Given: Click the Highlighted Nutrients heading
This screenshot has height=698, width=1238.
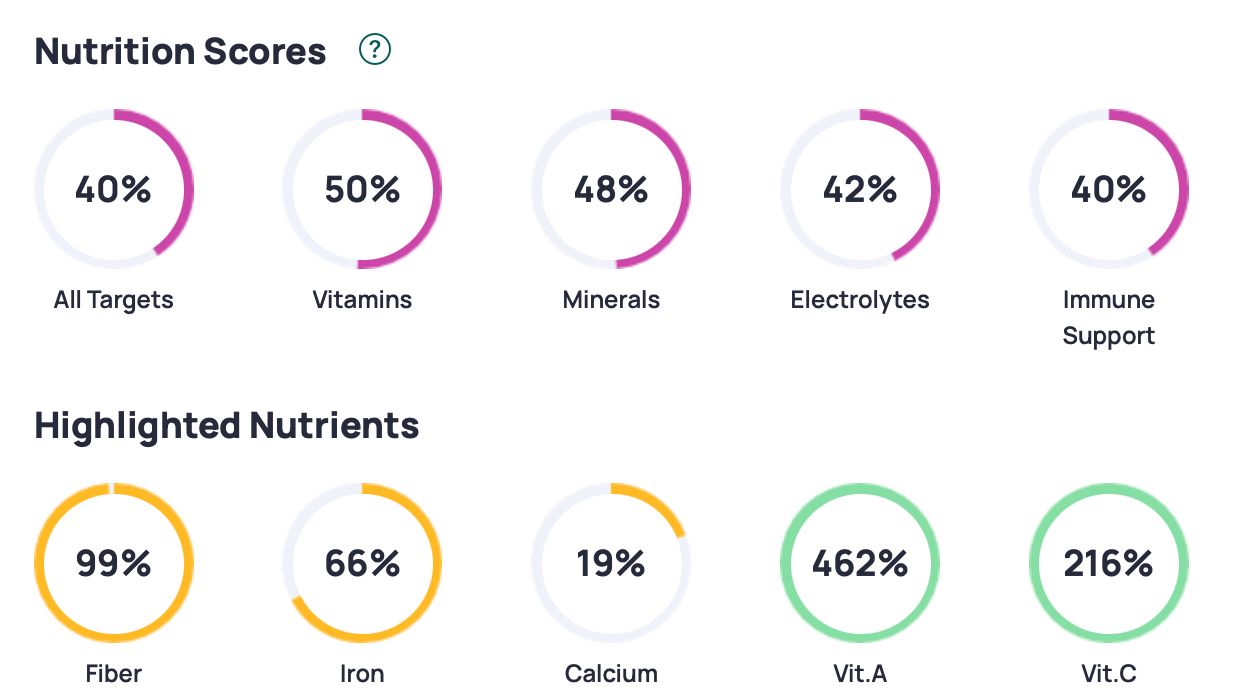Looking at the screenshot, I should tap(227, 426).
